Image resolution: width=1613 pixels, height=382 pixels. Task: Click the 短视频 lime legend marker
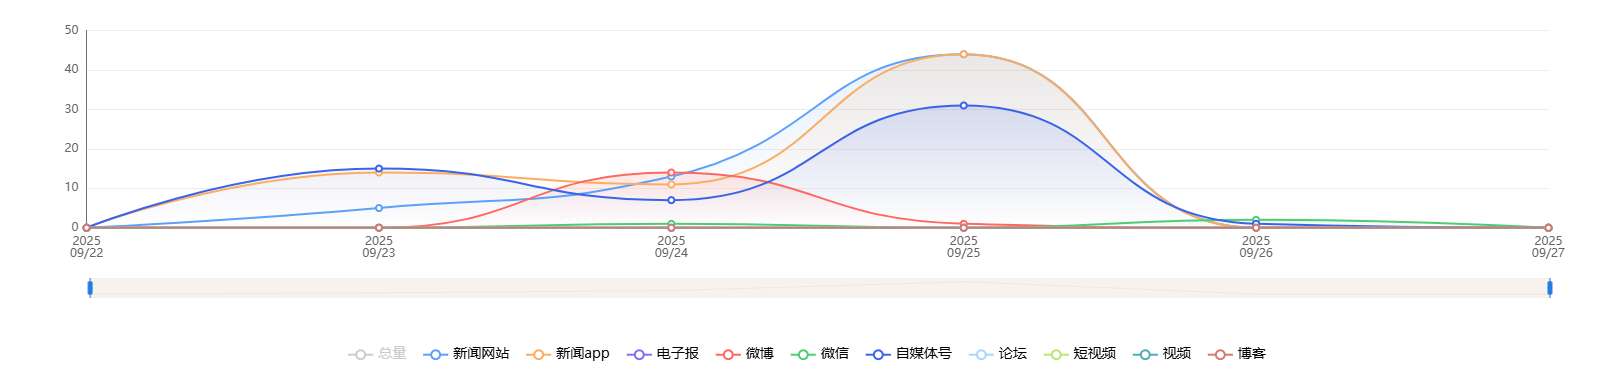tap(1056, 354)
